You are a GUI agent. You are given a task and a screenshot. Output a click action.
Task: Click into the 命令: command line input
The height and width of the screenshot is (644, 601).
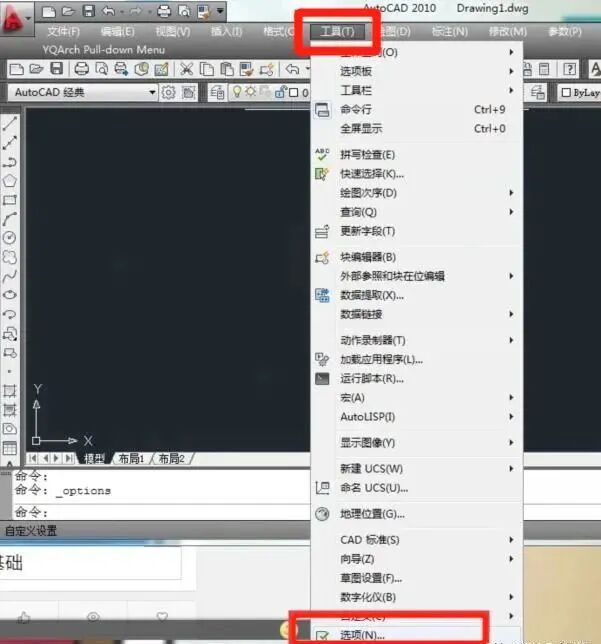pos(162,512)
